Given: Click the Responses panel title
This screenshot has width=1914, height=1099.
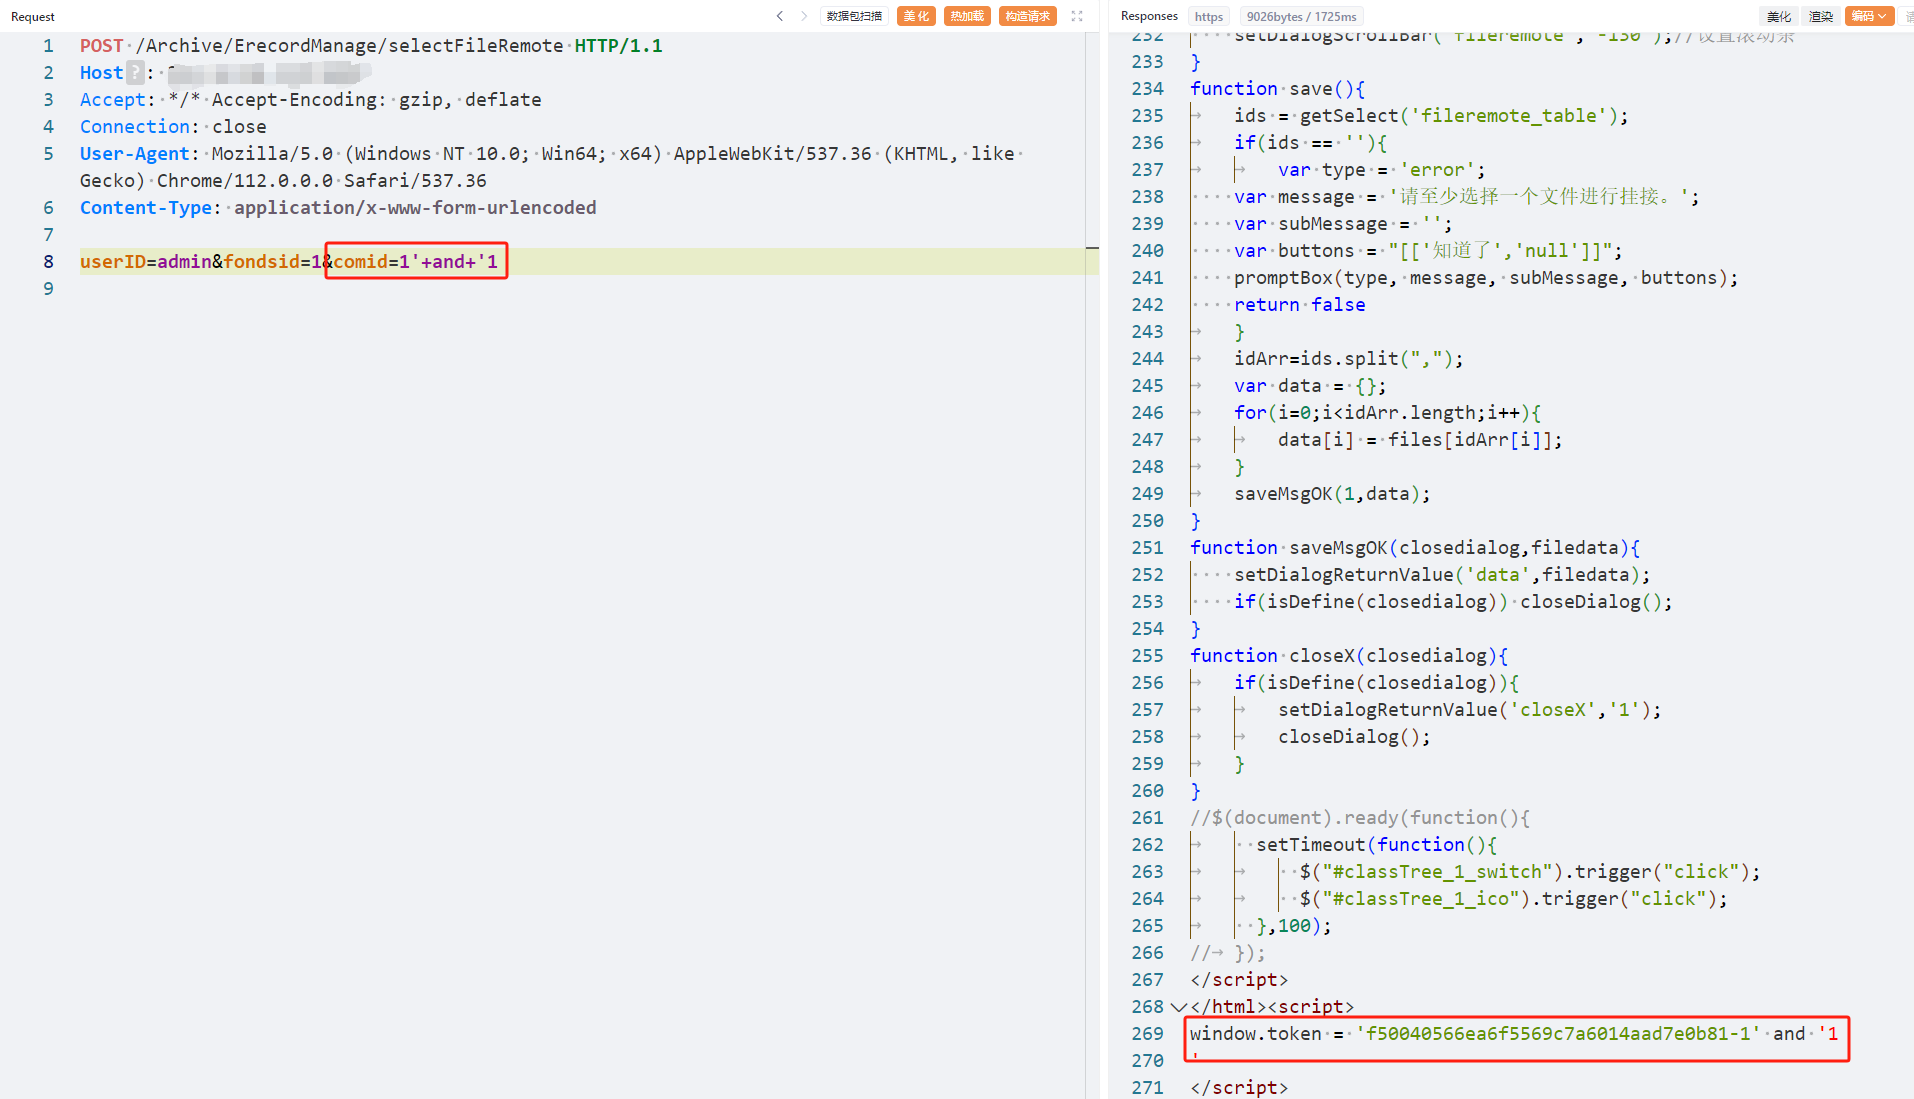Looking at the screenshot, I should [1149, 16].
